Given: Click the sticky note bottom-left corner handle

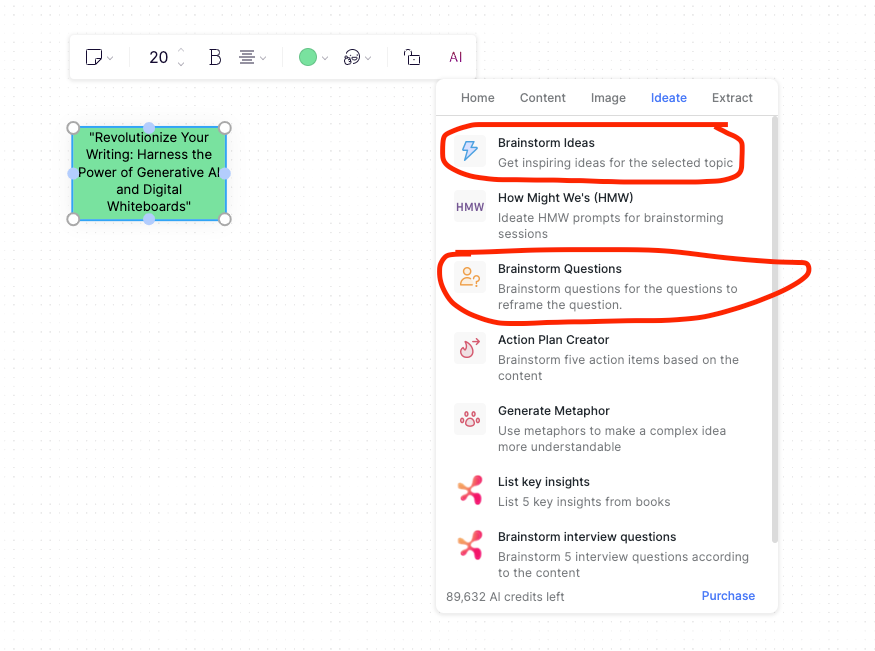Looking at the screenshot, I should pos(73,219).
